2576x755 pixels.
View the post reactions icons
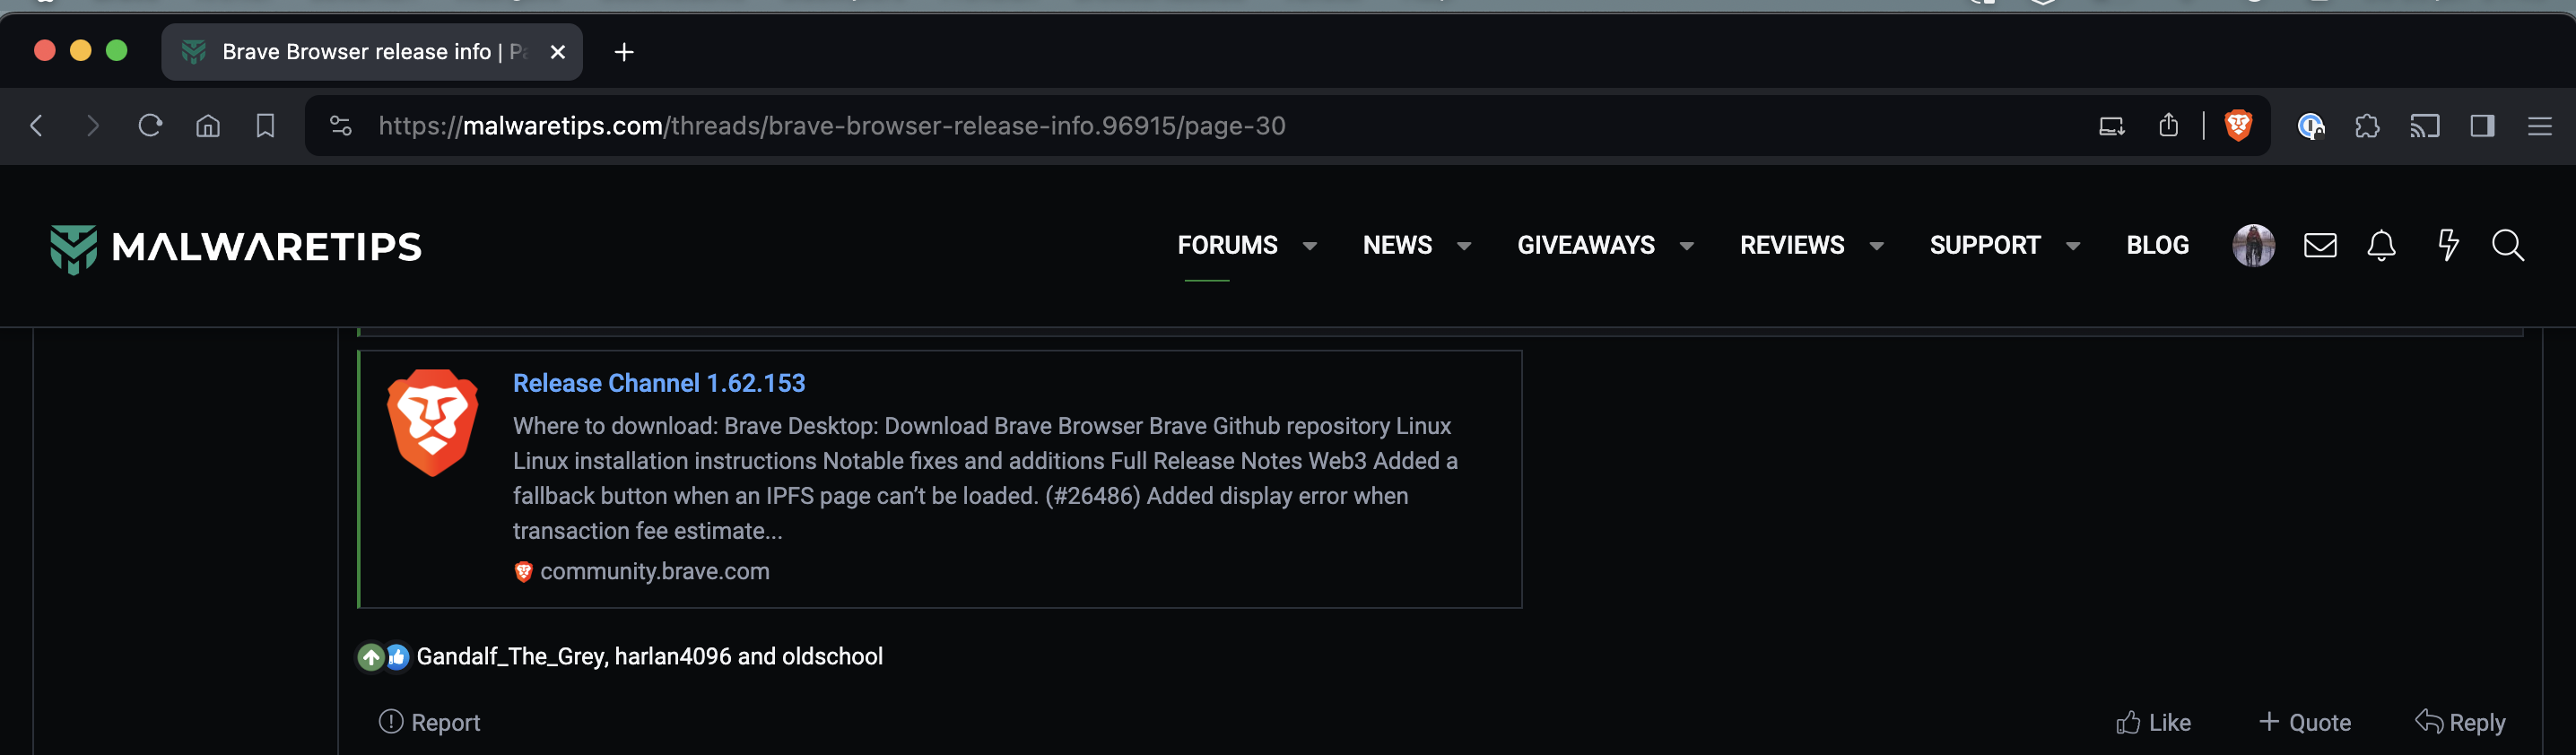(384, 657)
